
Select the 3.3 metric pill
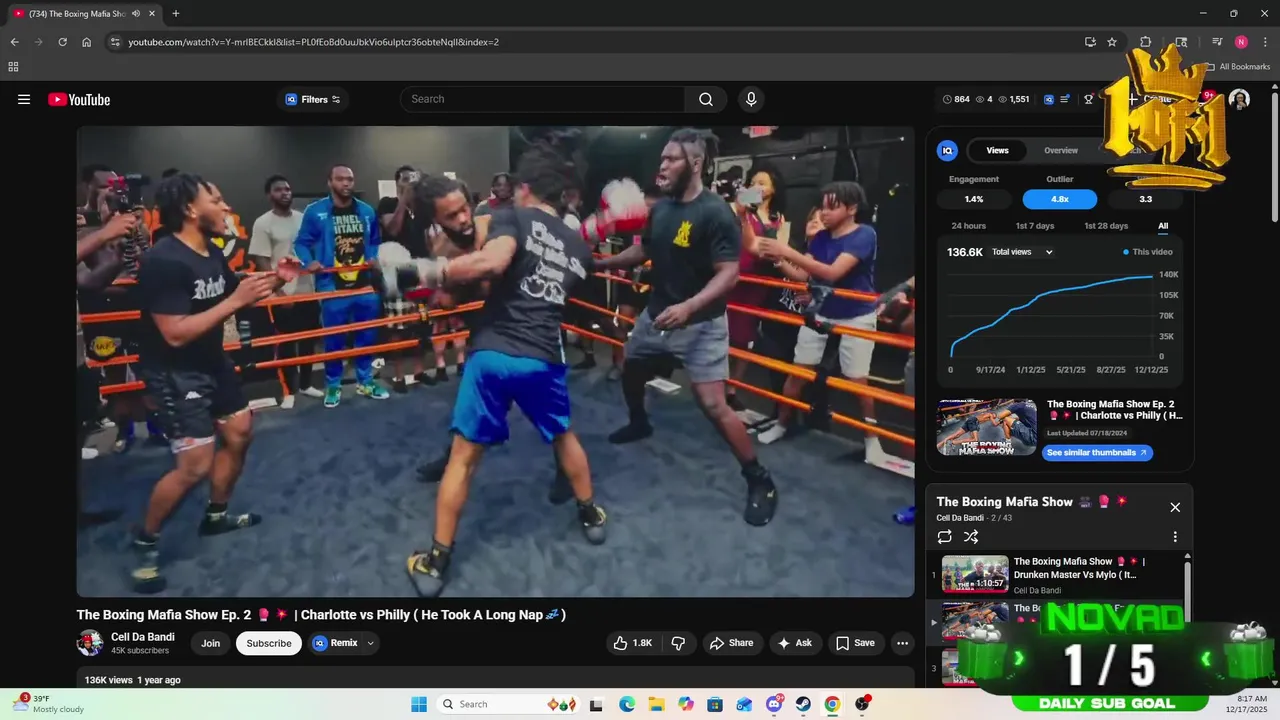tap(1146, 199)
